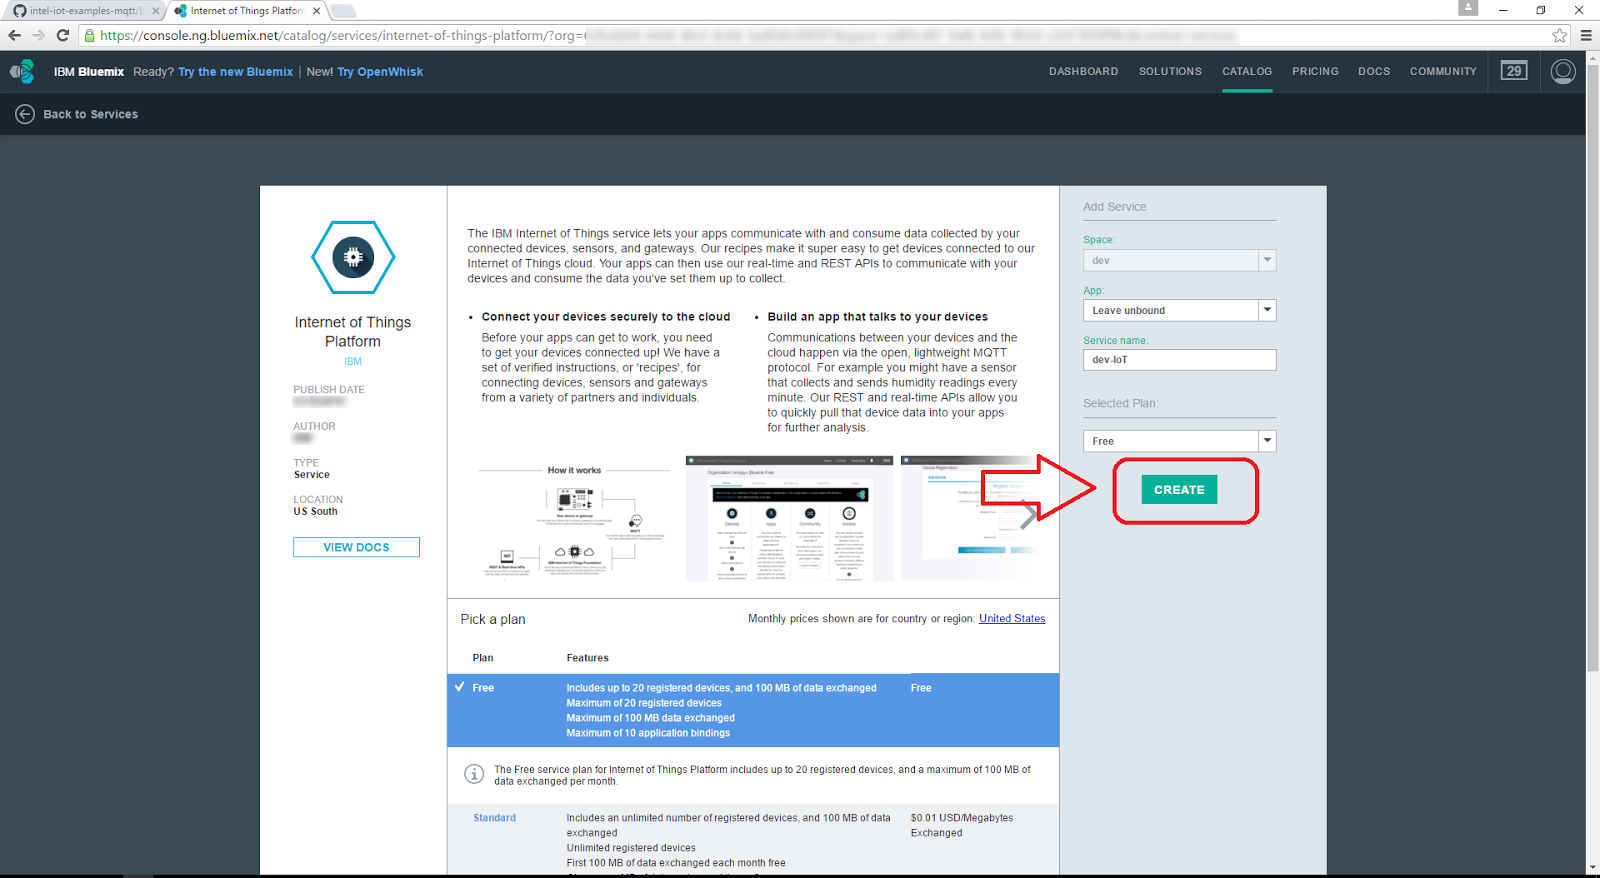Click 'Build an app that talks to your devices' heading
Screen dimensions: 1600x878
pyautogui.click(x=878, y=317)
